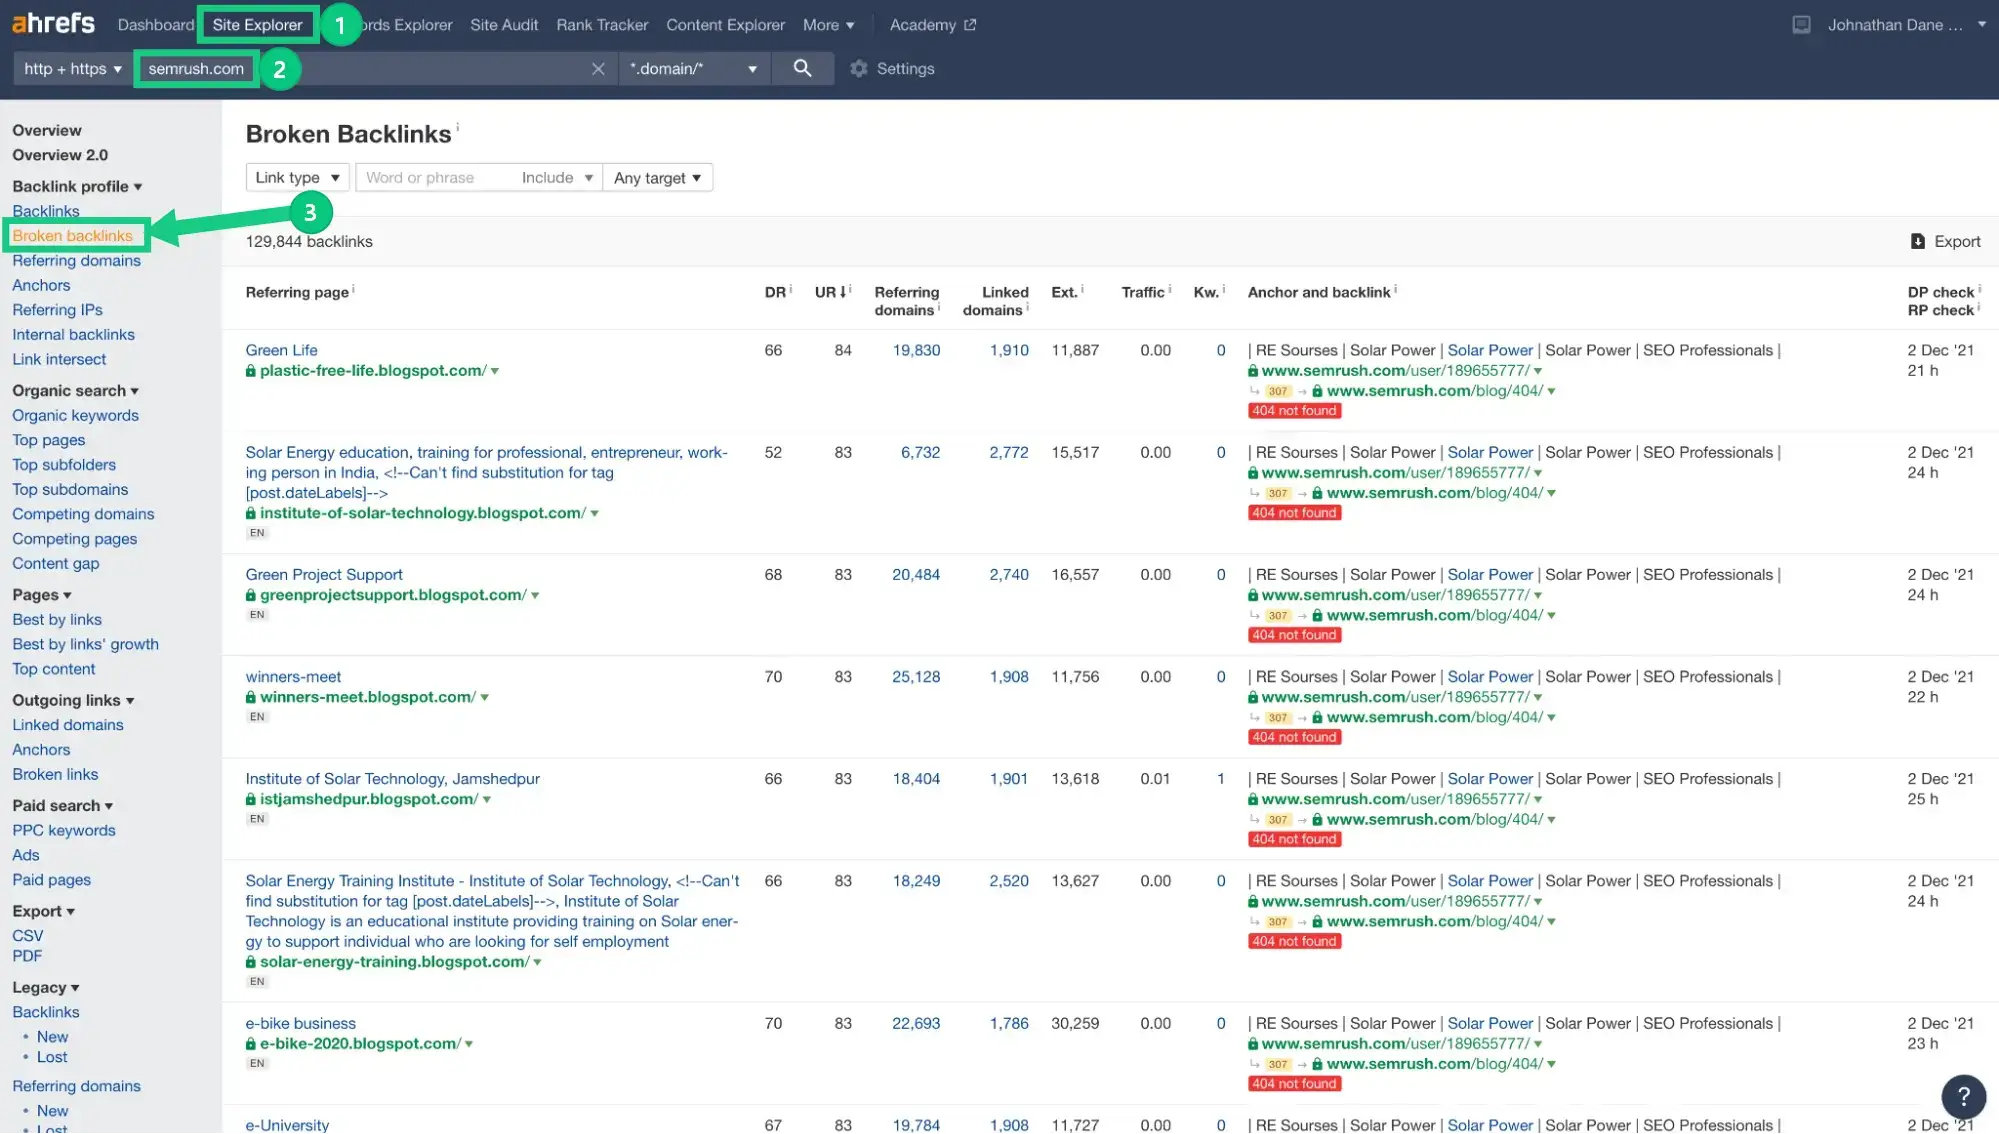Collapse the Legacy sidebar section

coord(46,988)
